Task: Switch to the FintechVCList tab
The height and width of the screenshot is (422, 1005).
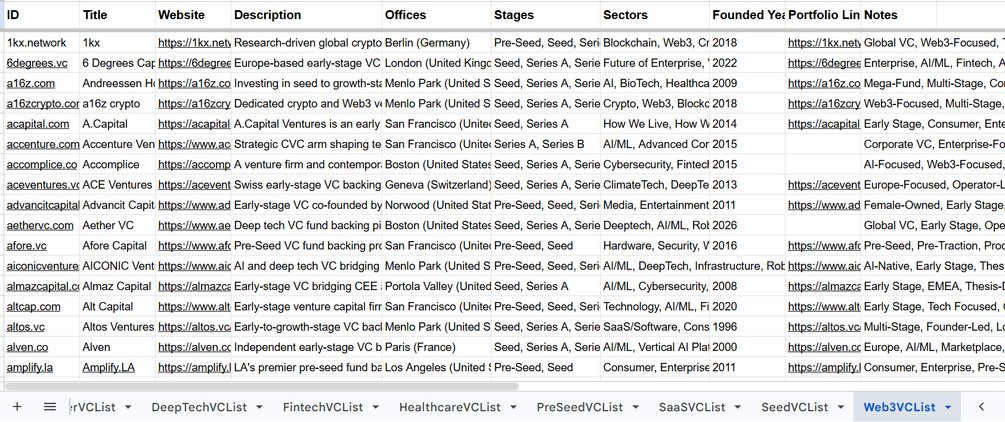Action: (x=323, y=407)
